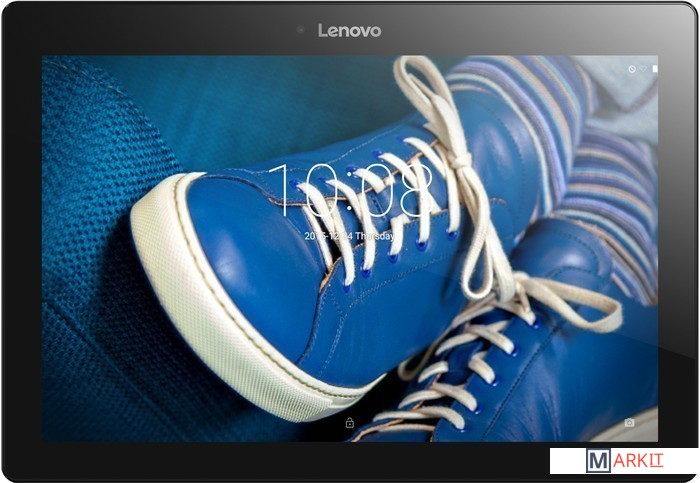Image resolution: width=700 pixels, height=483 pixels.
Task: Tap the Wi-Fi signal status icon
Action: point(643,69)
